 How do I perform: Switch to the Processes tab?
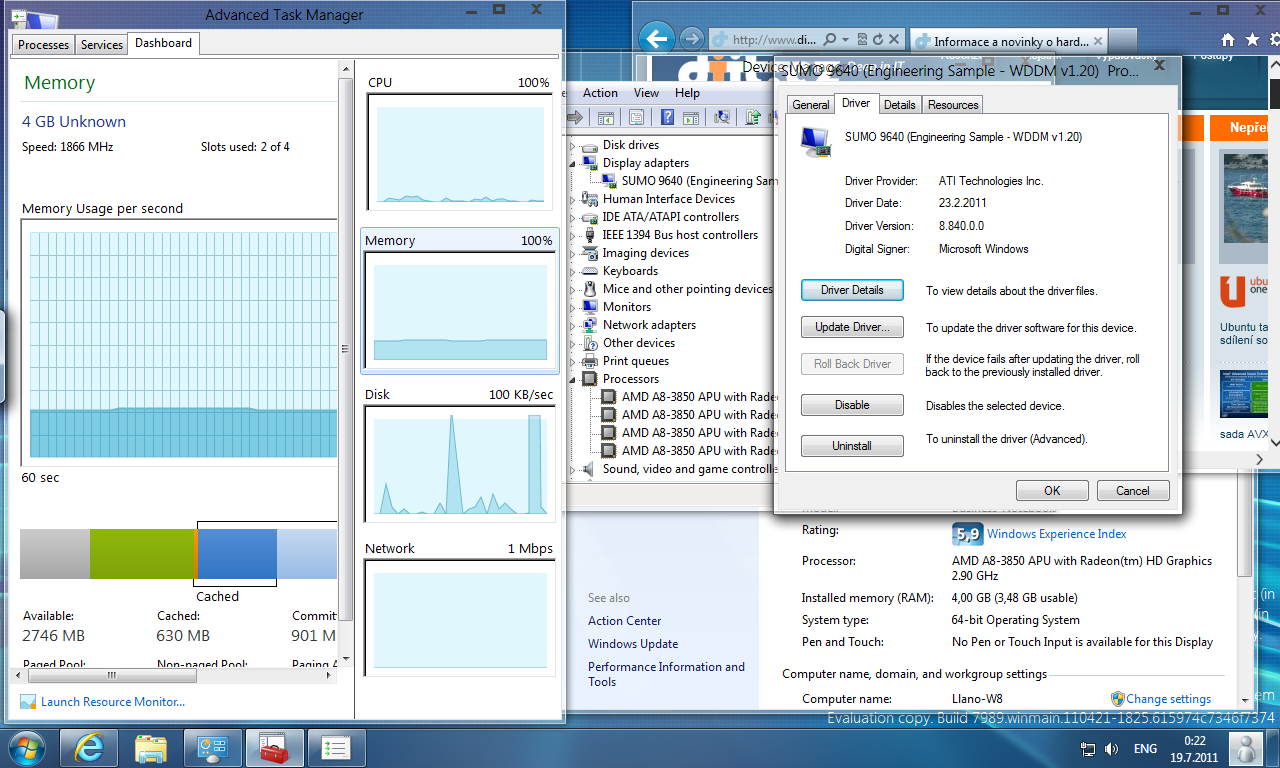(44, 45)
